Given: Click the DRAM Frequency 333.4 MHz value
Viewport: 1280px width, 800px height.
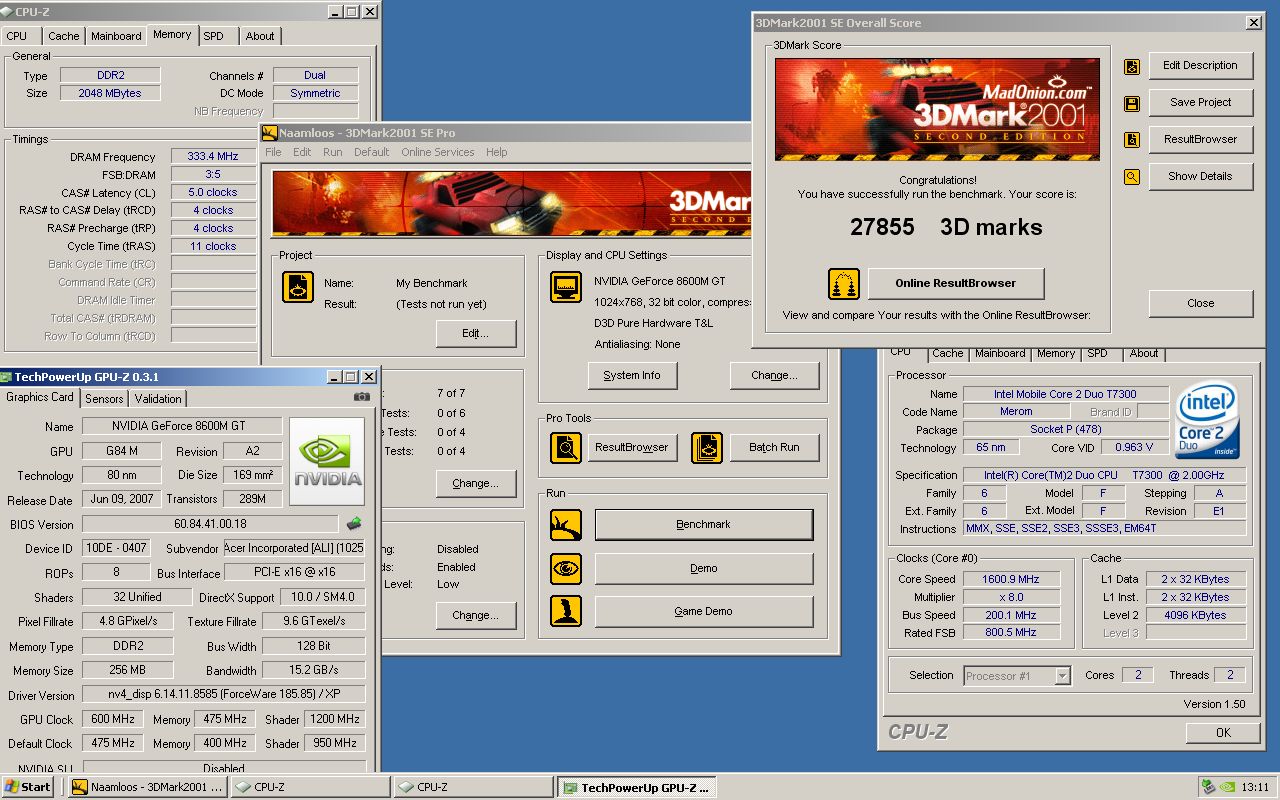Looking at the screenshot, I should pos(213,156).
